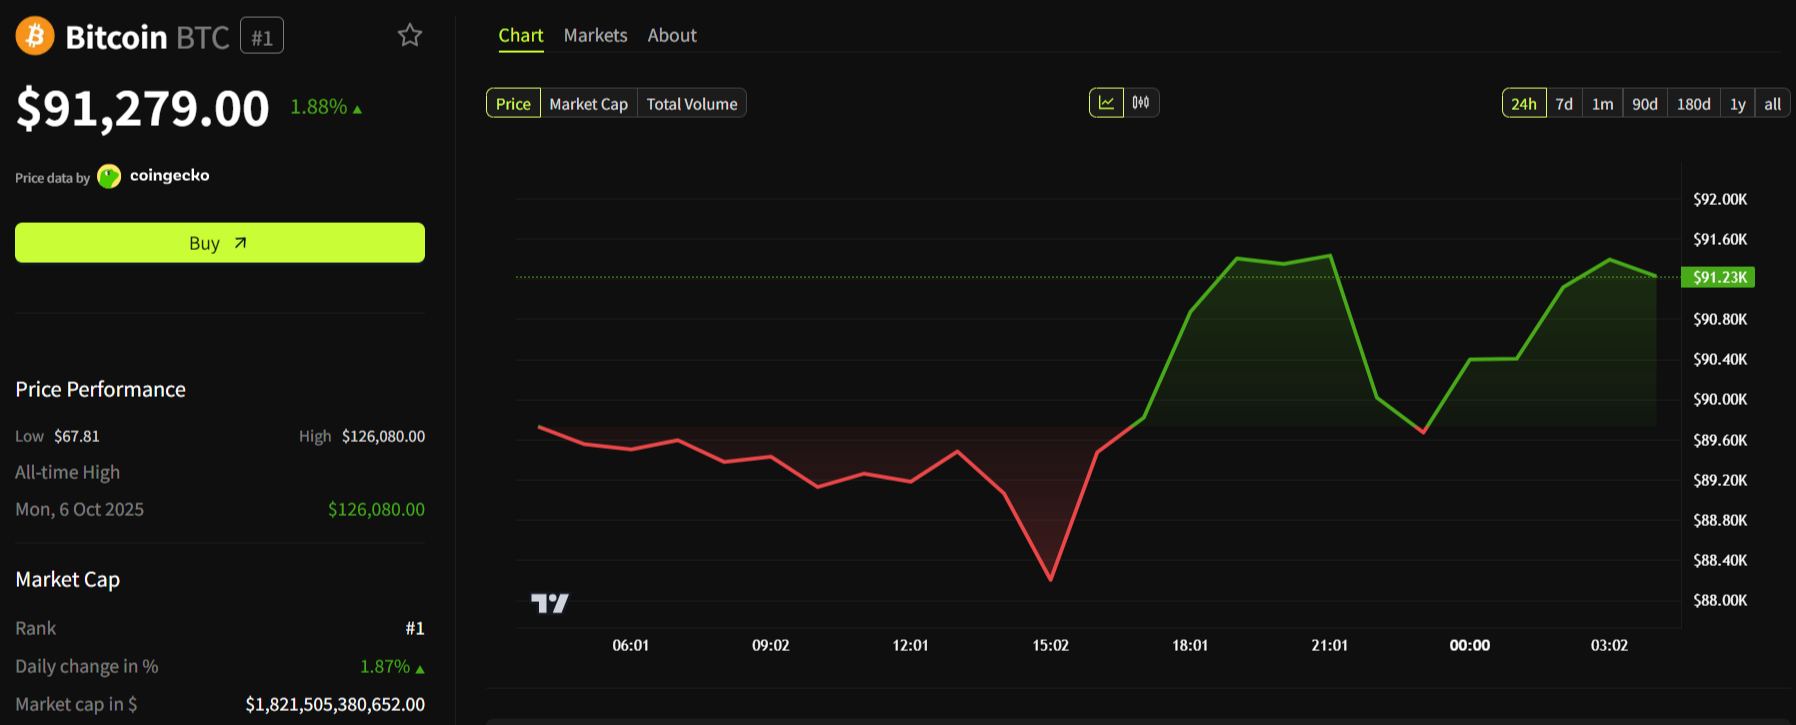Select the Price data toggle
The height and width of the screenshot is (725, 1796).
pos(513,104)
